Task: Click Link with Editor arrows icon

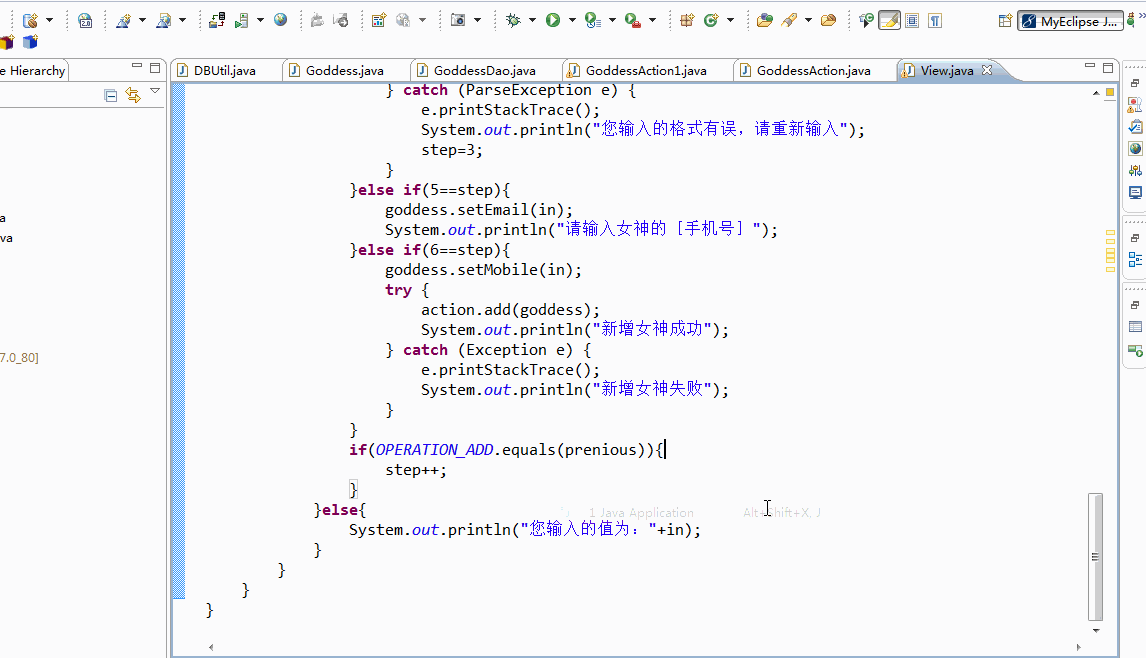Action: click(x=132, y=95)
